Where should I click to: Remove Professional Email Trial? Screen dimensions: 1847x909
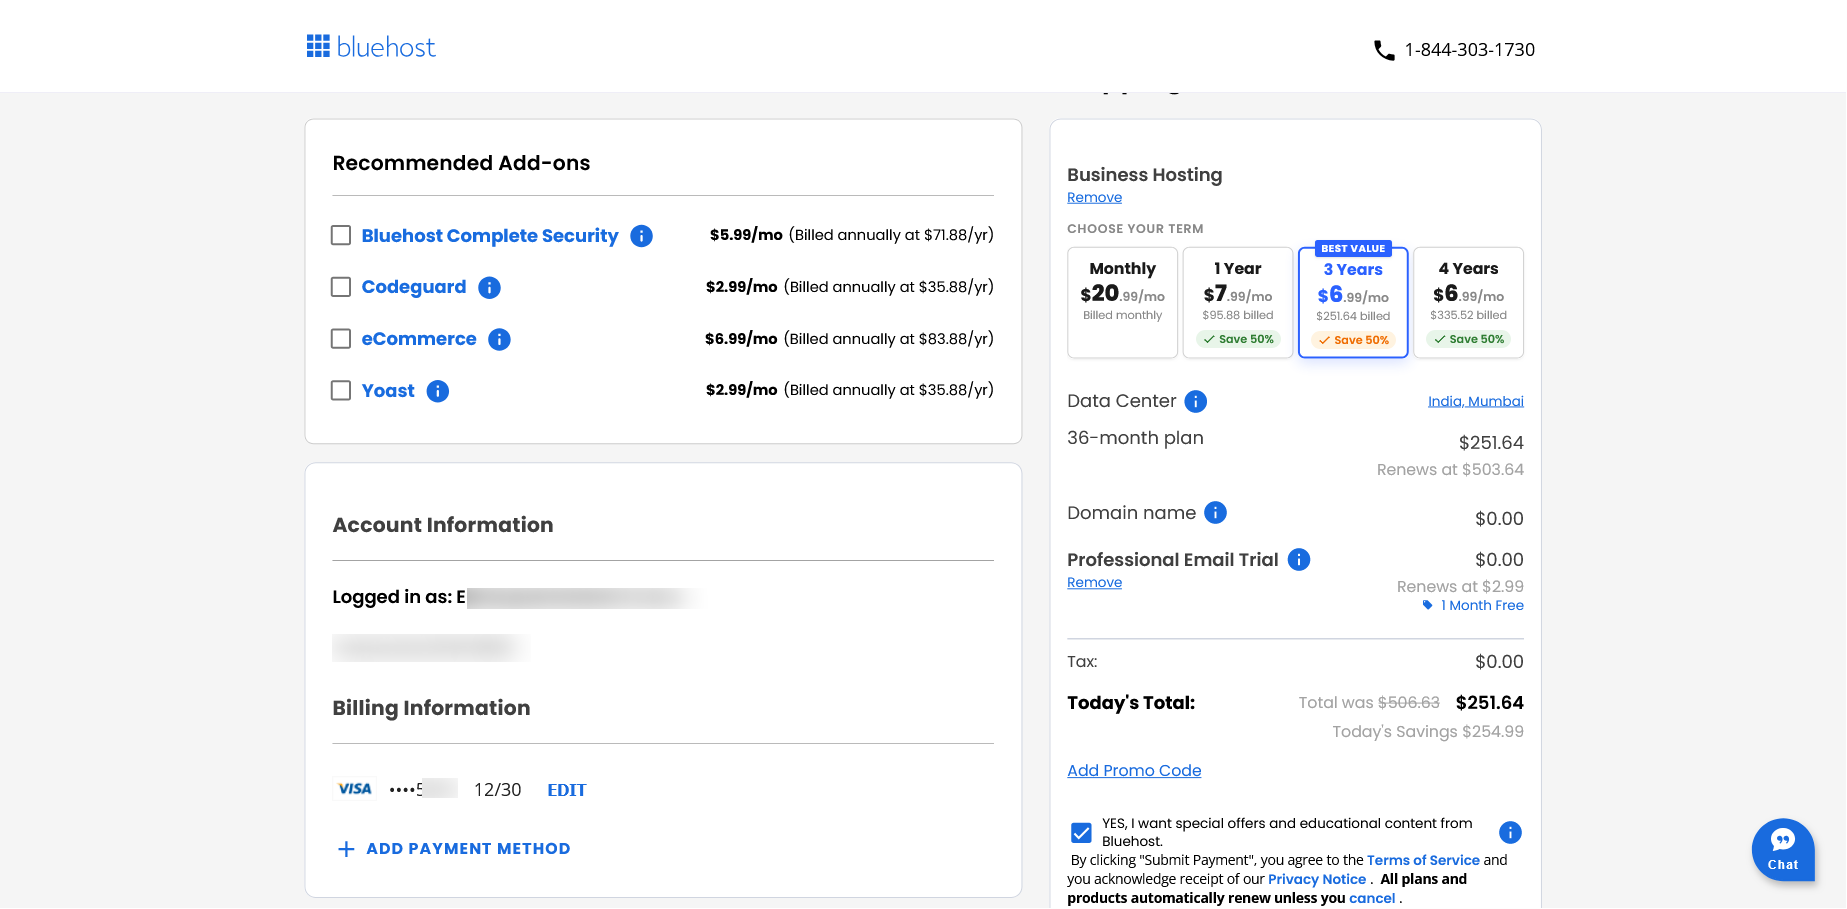click(x=1094, y=583)
